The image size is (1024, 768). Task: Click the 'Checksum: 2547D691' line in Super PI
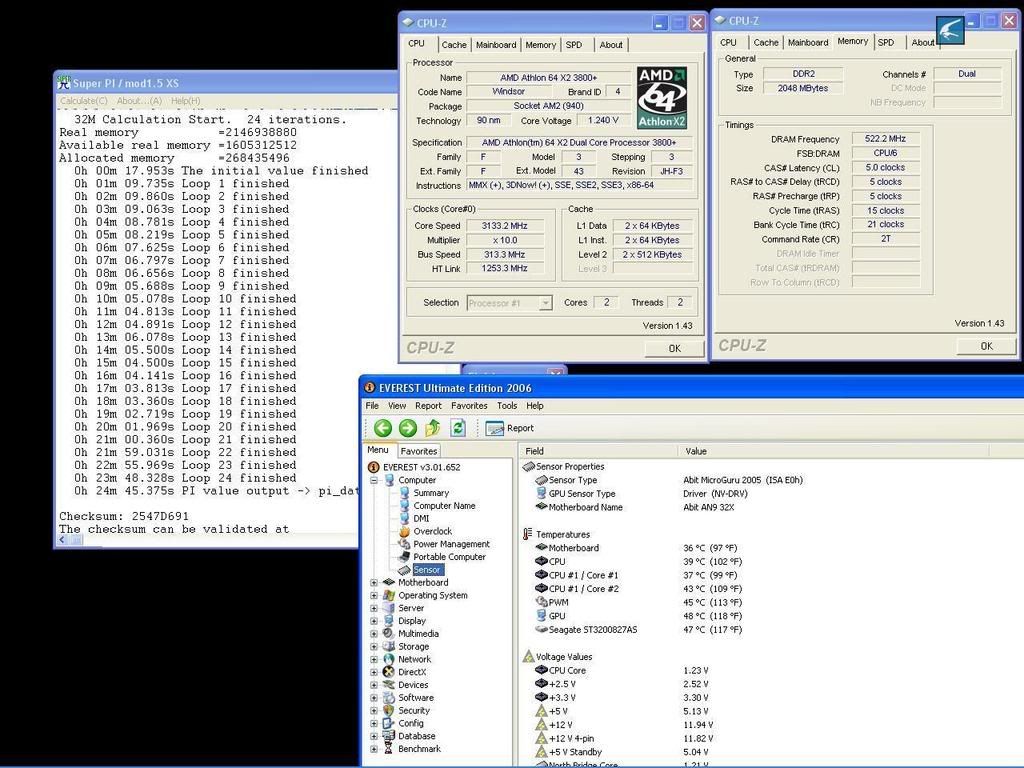pyautogui.click(x=123, y=516)
